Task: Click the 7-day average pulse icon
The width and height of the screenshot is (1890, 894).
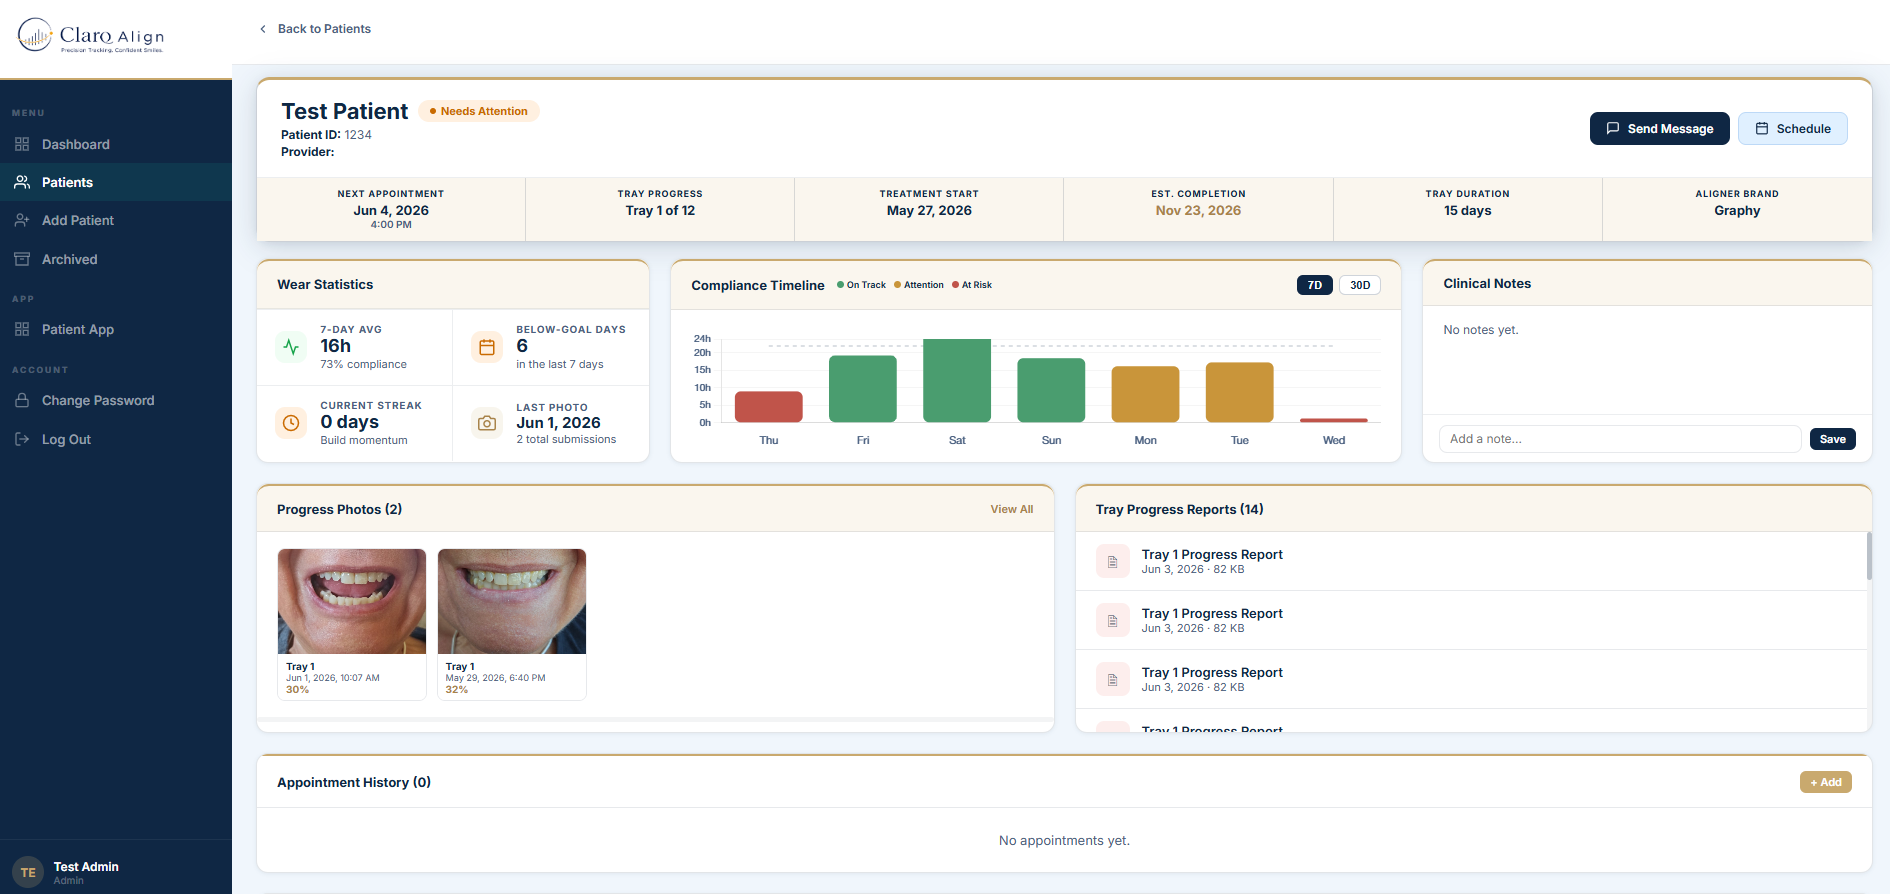Action: point(291,347)
